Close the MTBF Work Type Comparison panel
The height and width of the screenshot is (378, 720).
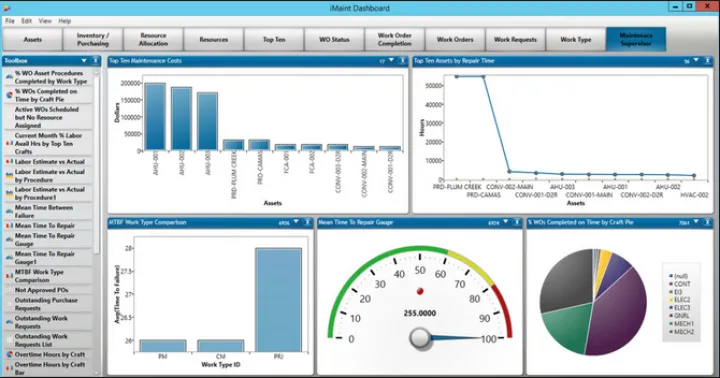(x=308, y=222)
